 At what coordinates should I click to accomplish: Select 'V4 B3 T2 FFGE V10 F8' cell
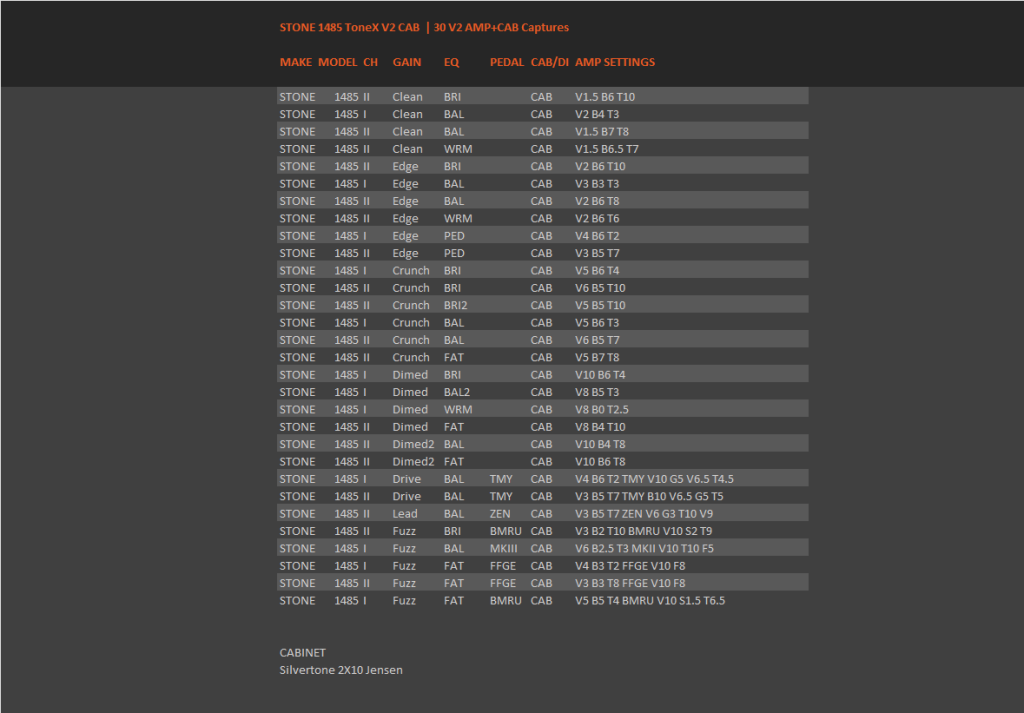pyautogui.click(x=630, y=565)
